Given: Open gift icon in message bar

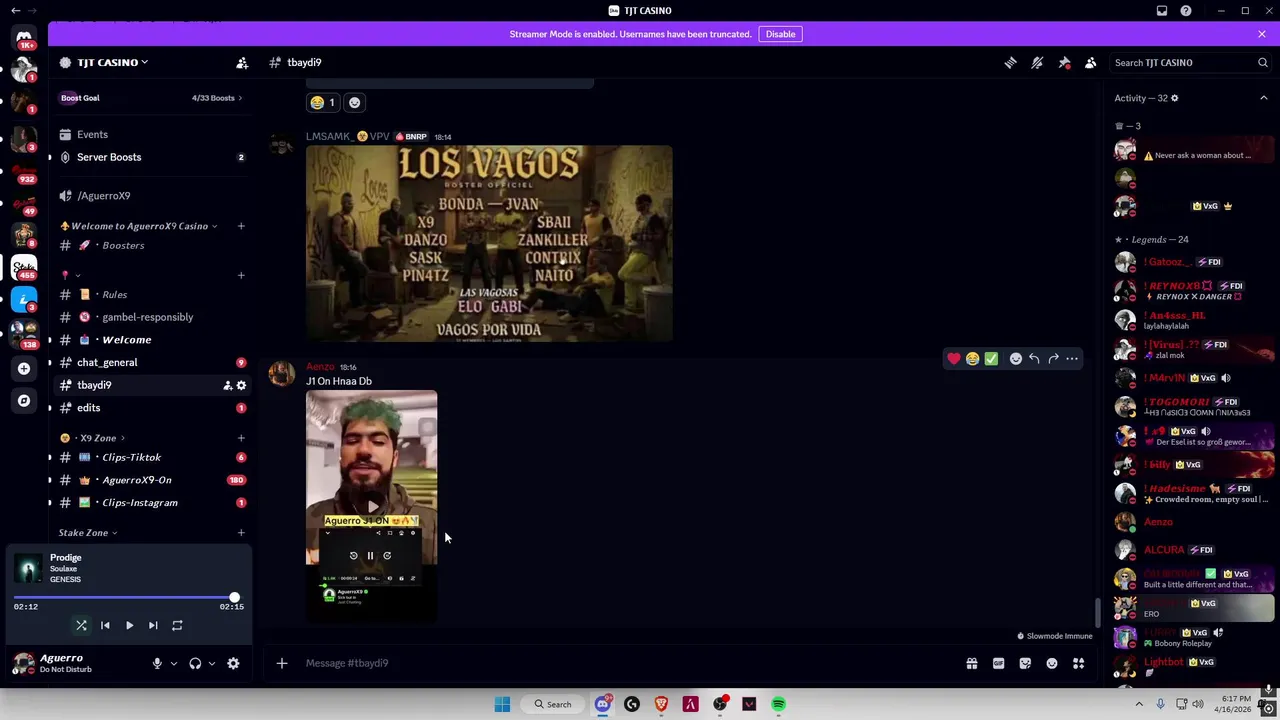Looking at the screenshot, I should pos(971,663).
